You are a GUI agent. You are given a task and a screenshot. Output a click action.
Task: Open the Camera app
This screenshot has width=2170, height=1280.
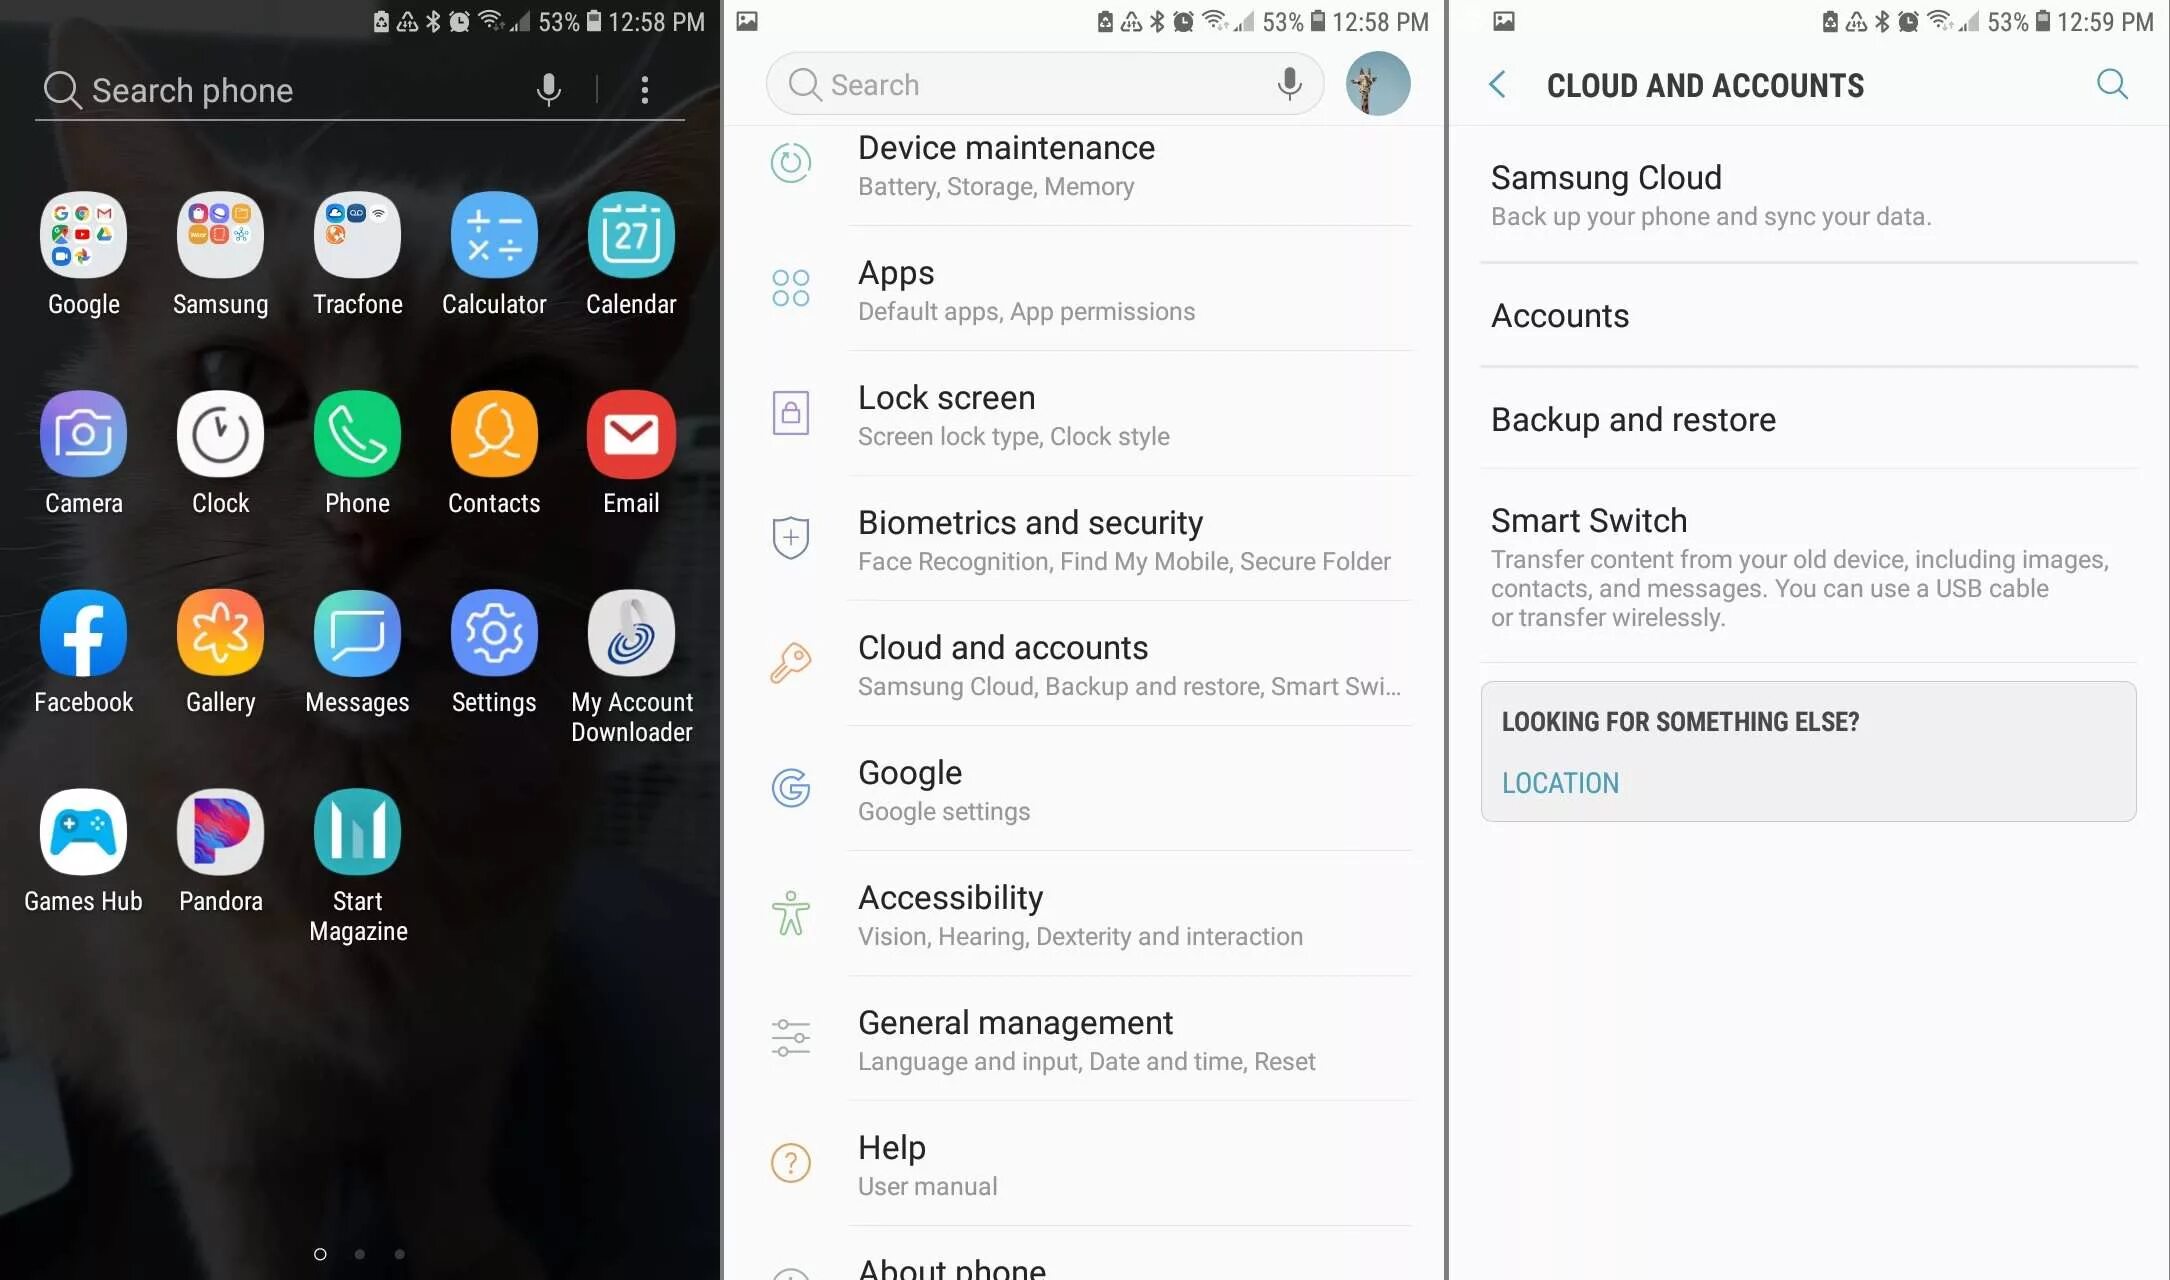click(82, 433)
